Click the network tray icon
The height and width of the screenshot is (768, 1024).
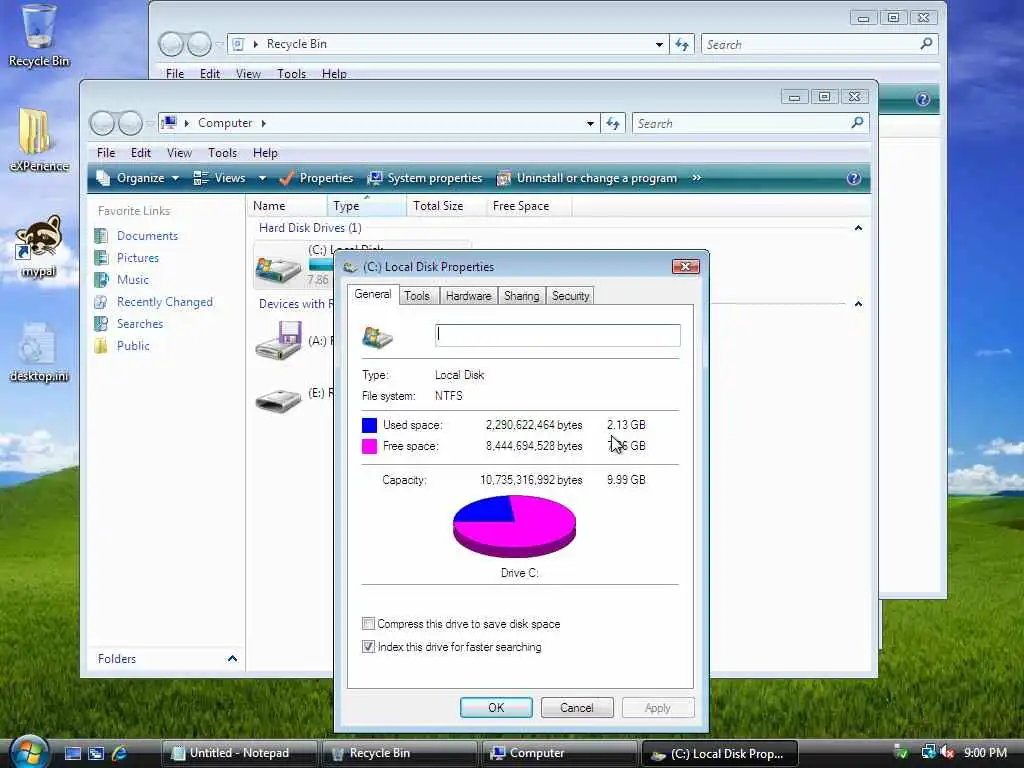pyautogui.click(x=928, y=752)
